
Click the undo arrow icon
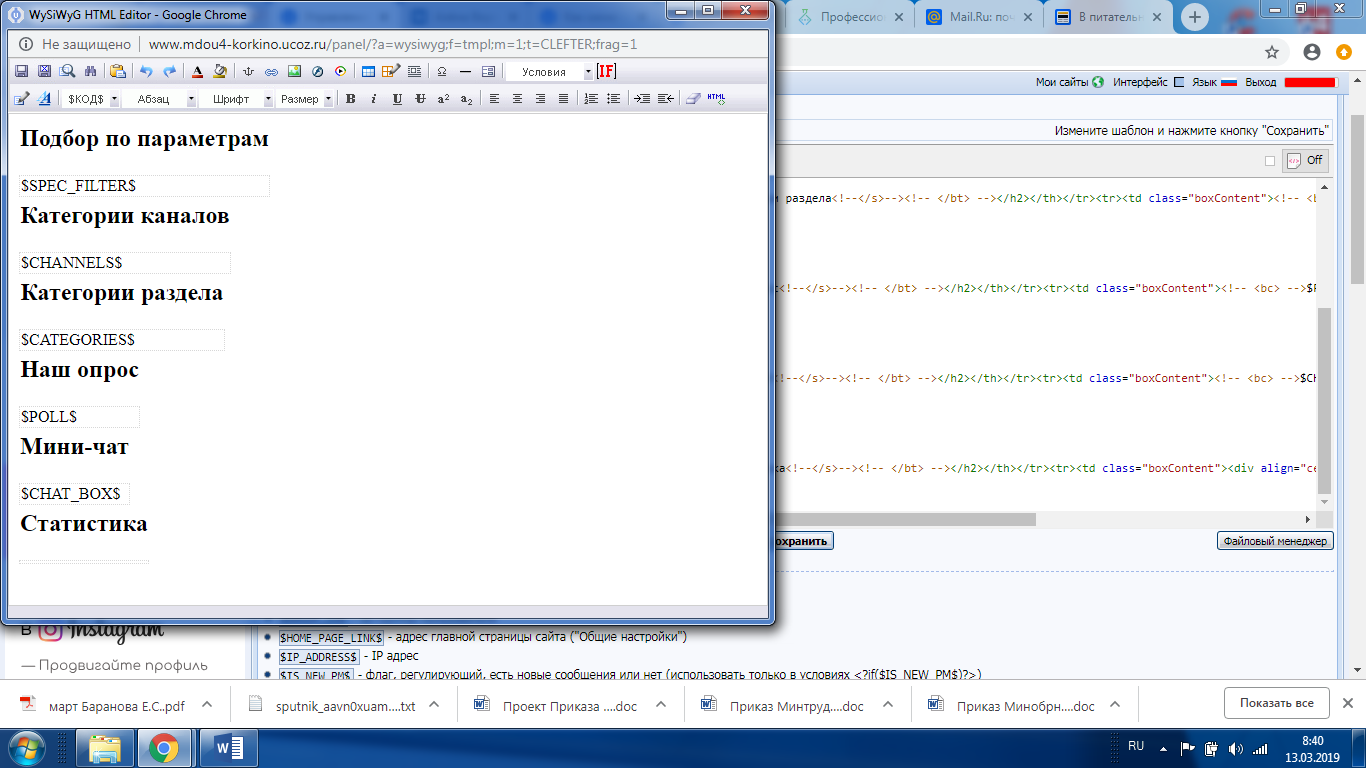tap(147, 72)
